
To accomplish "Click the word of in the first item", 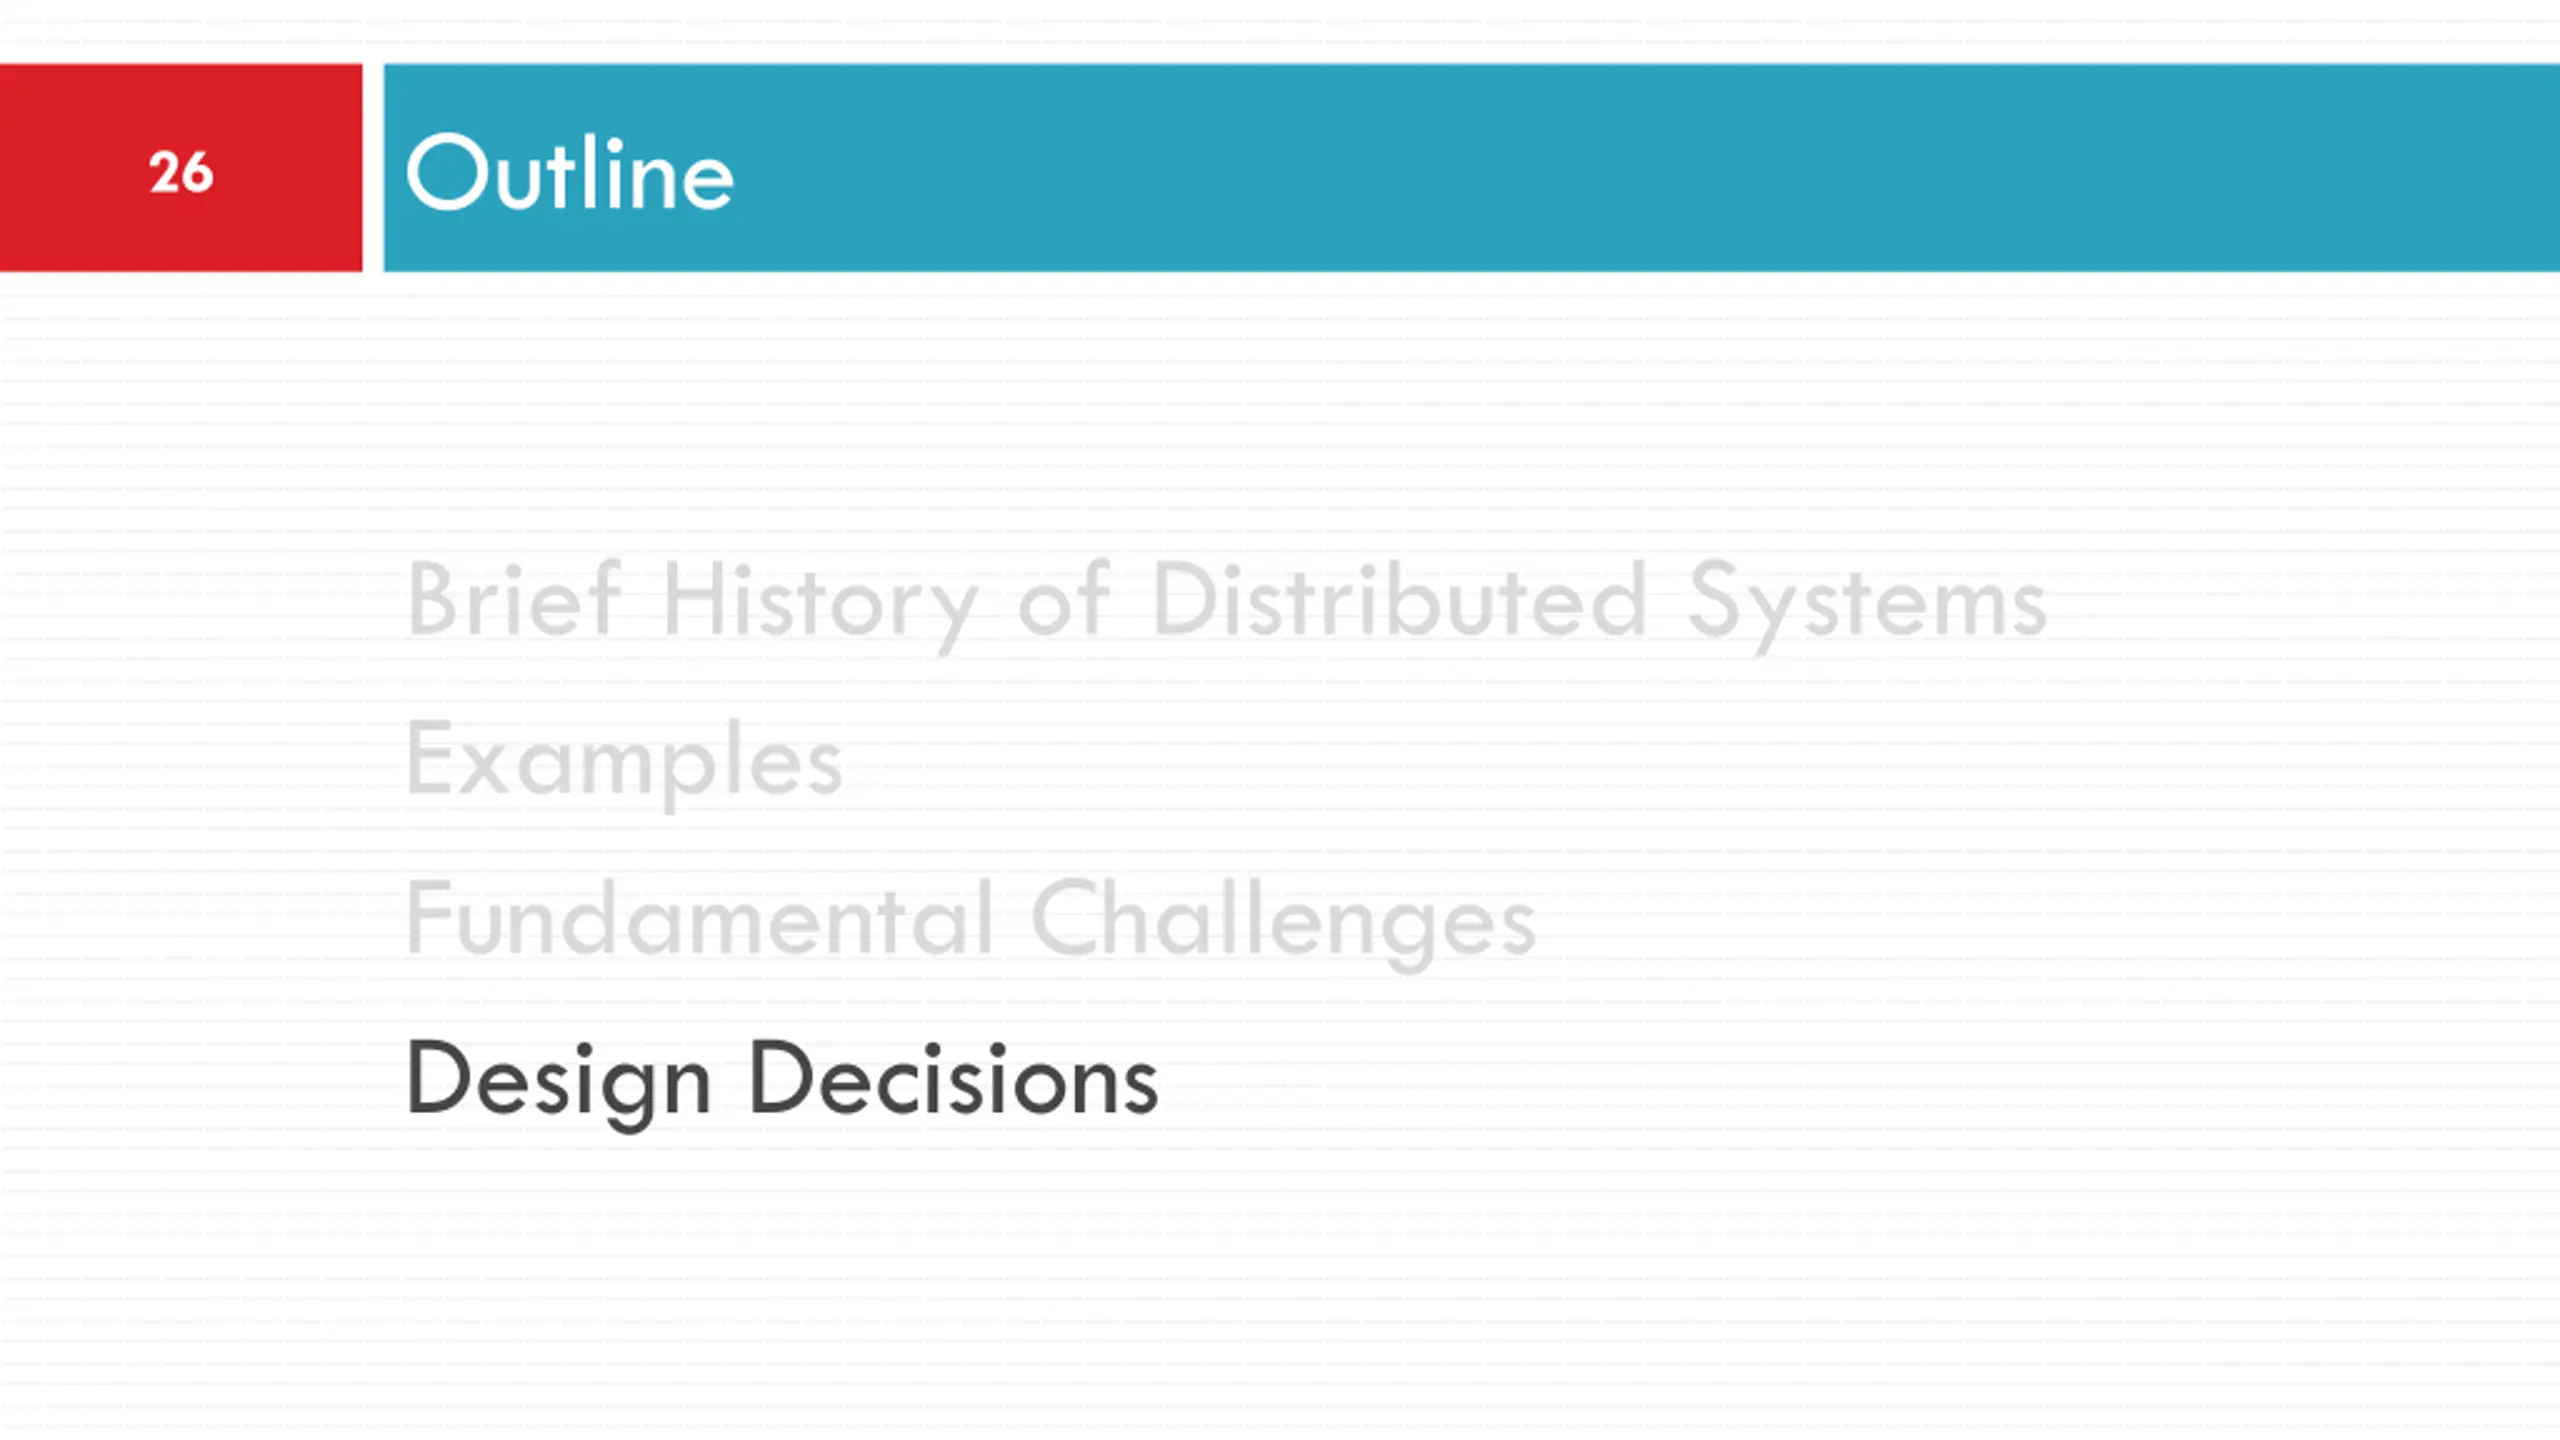I will coord(1063,600).
